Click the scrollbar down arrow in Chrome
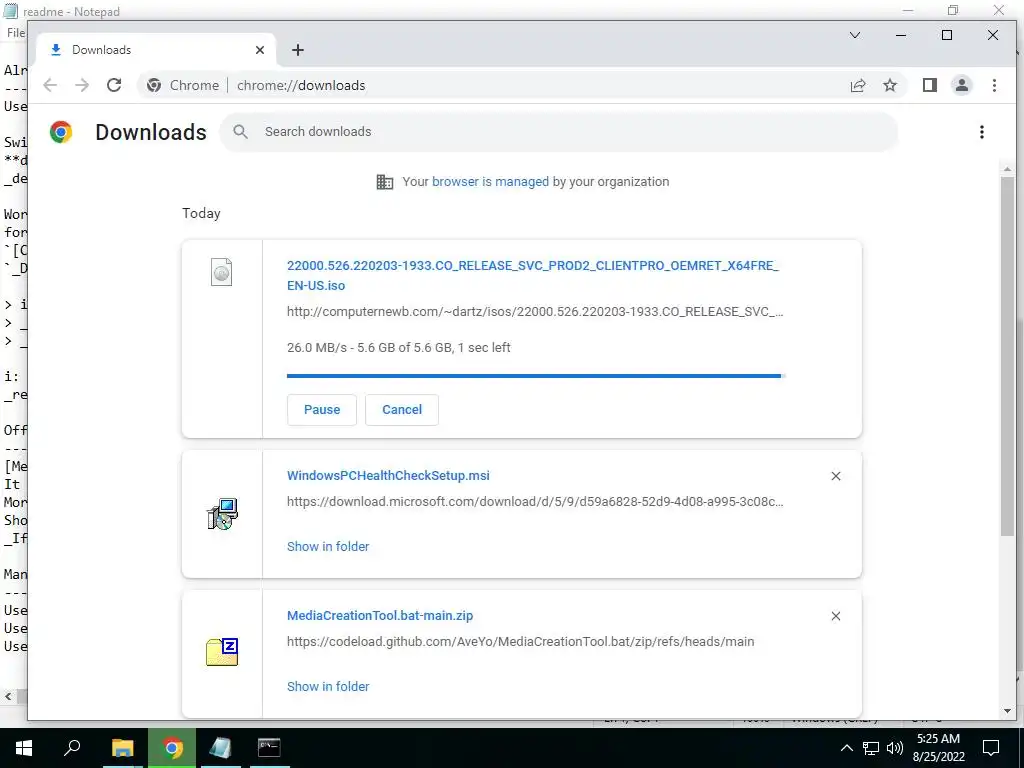Image resolution: width=1024 pixels, height=768 pixels. pos(1007,711)
